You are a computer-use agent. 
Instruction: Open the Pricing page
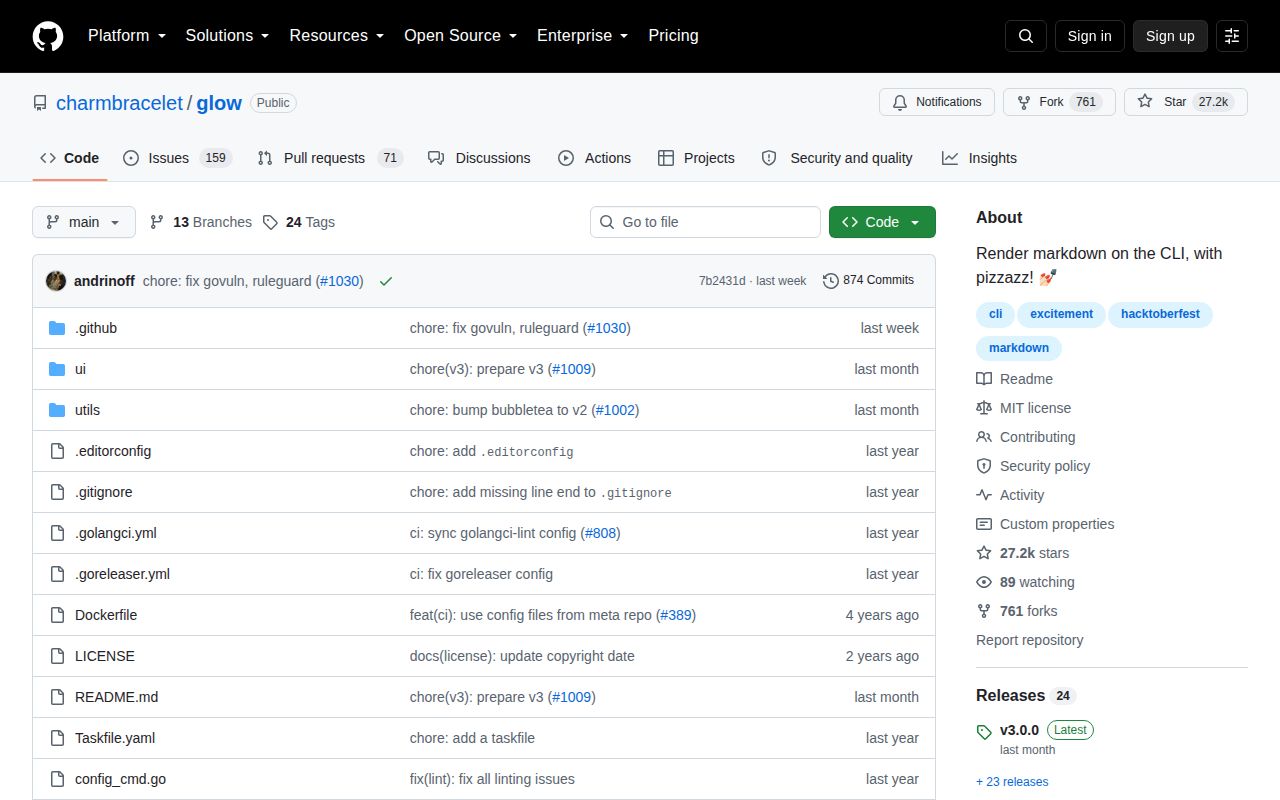click(673, 36)
